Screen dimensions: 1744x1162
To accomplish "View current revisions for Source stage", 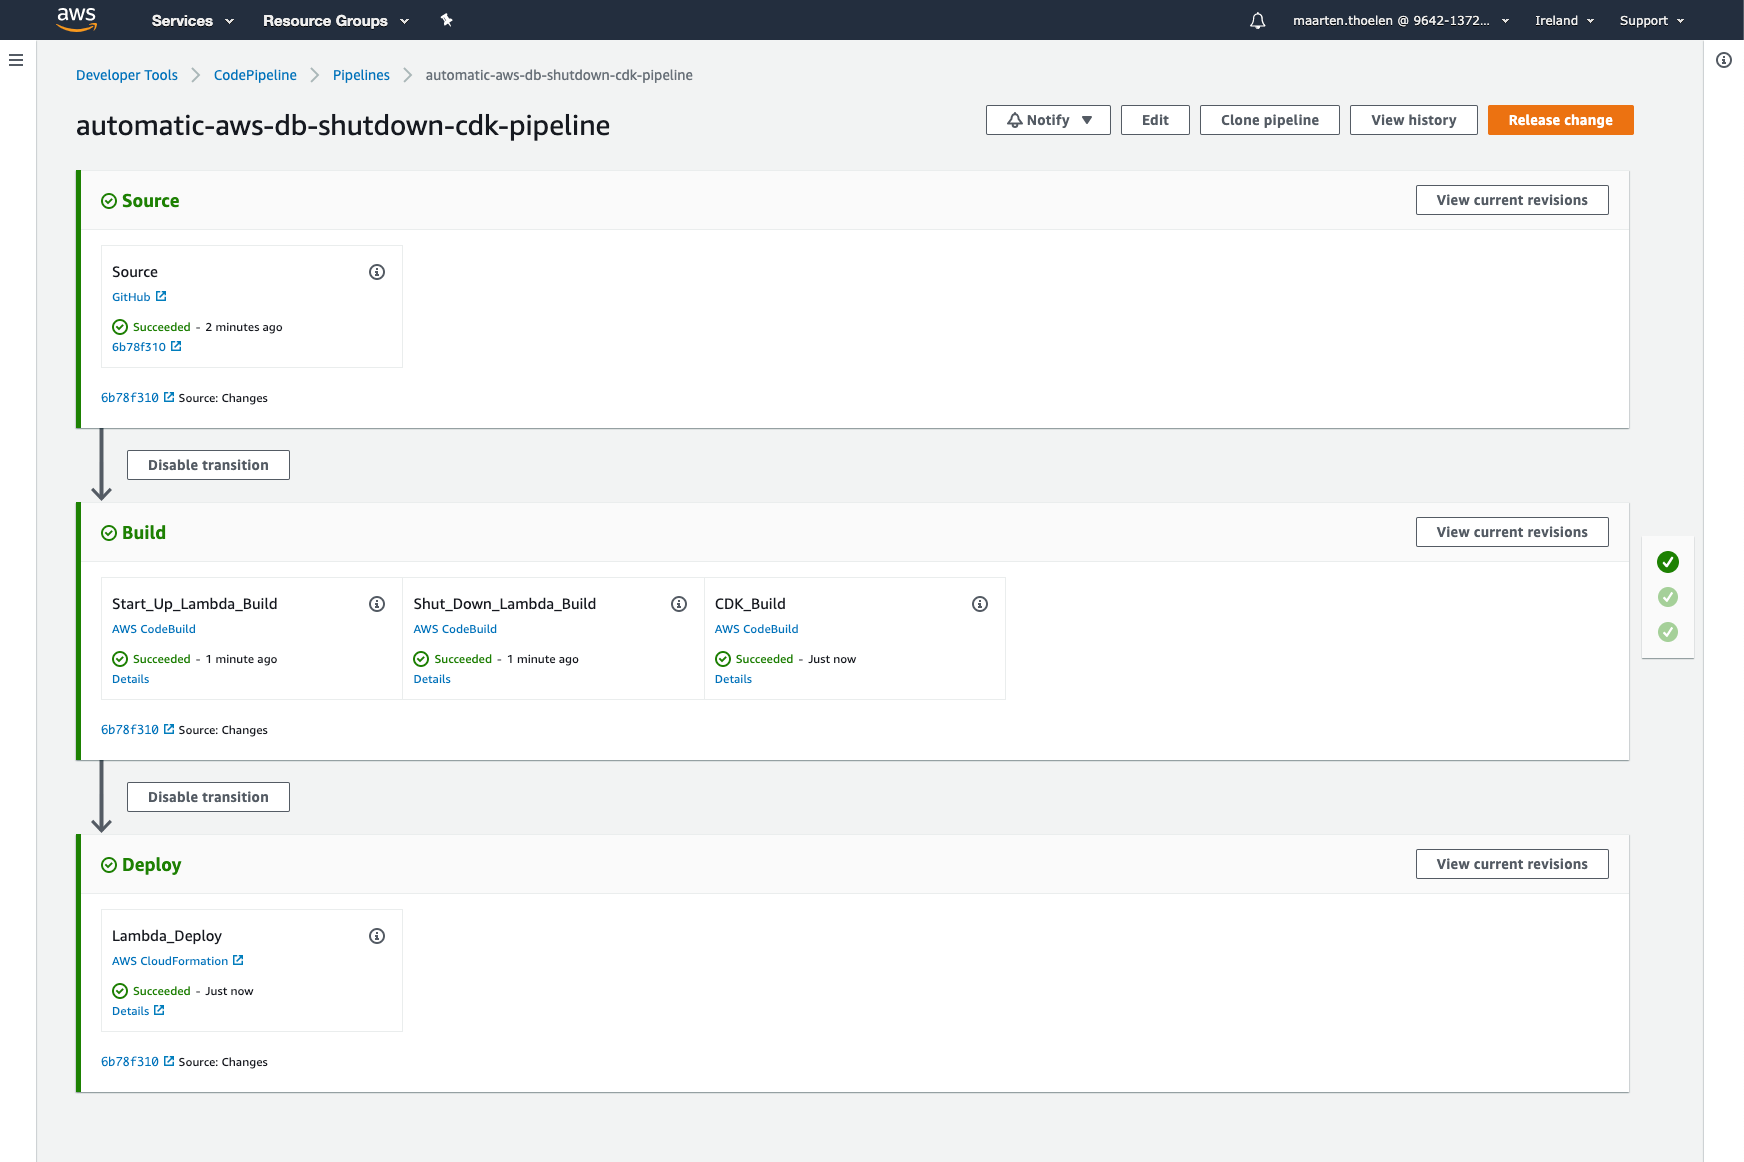I will coord(1512,200).
